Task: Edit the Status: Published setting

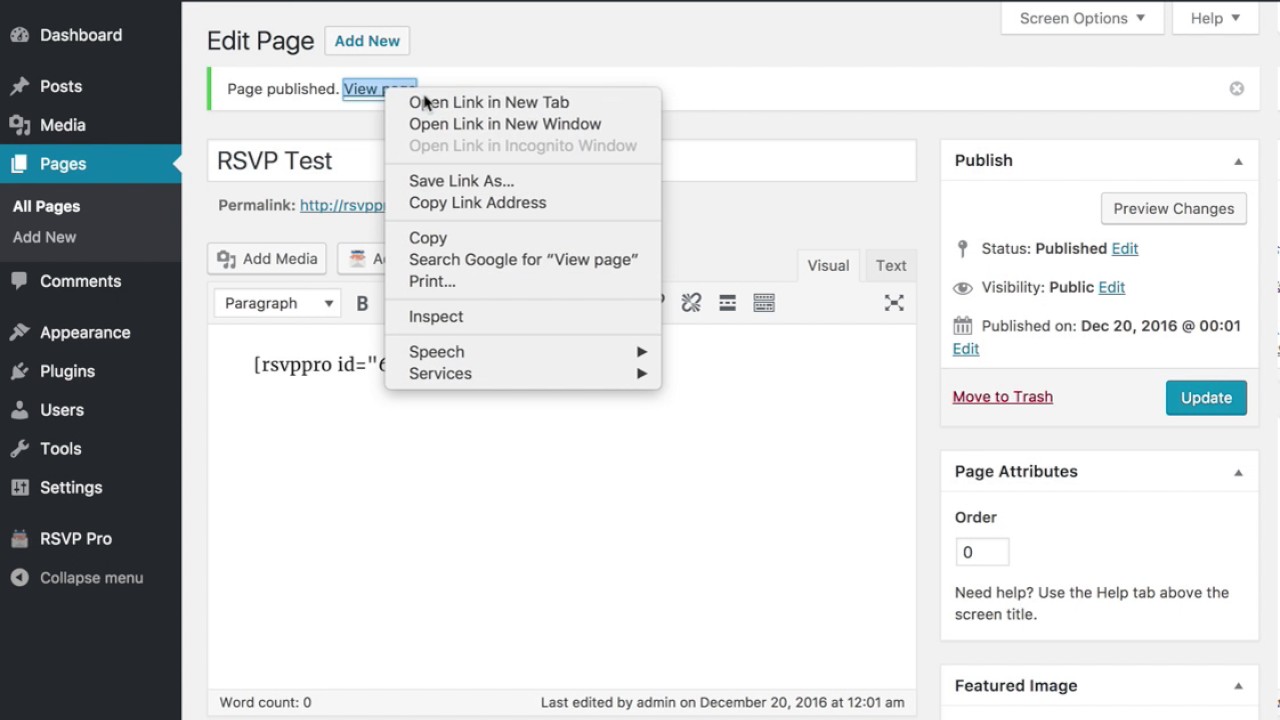Action: (x=1125, y=249)
